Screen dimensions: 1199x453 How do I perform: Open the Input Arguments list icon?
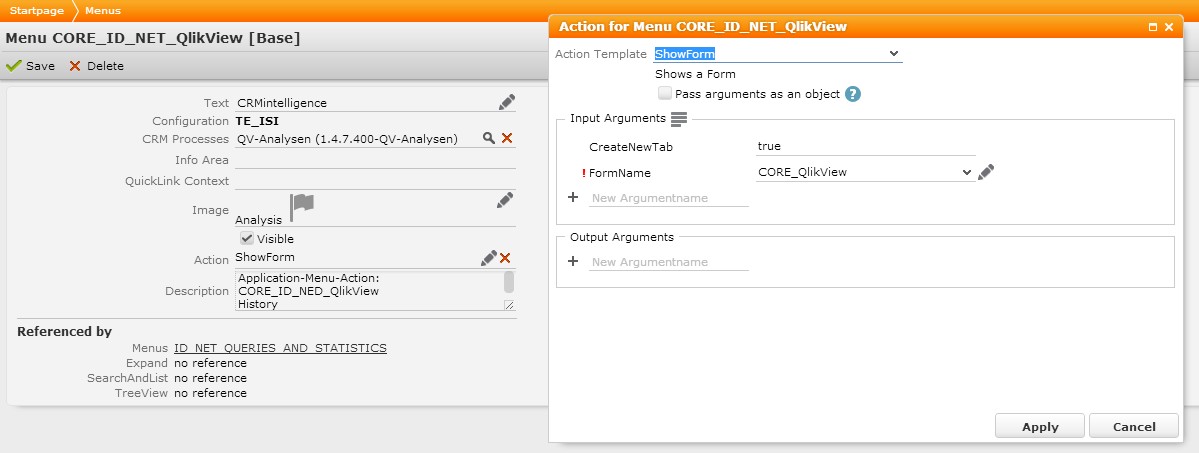point(679,119)
